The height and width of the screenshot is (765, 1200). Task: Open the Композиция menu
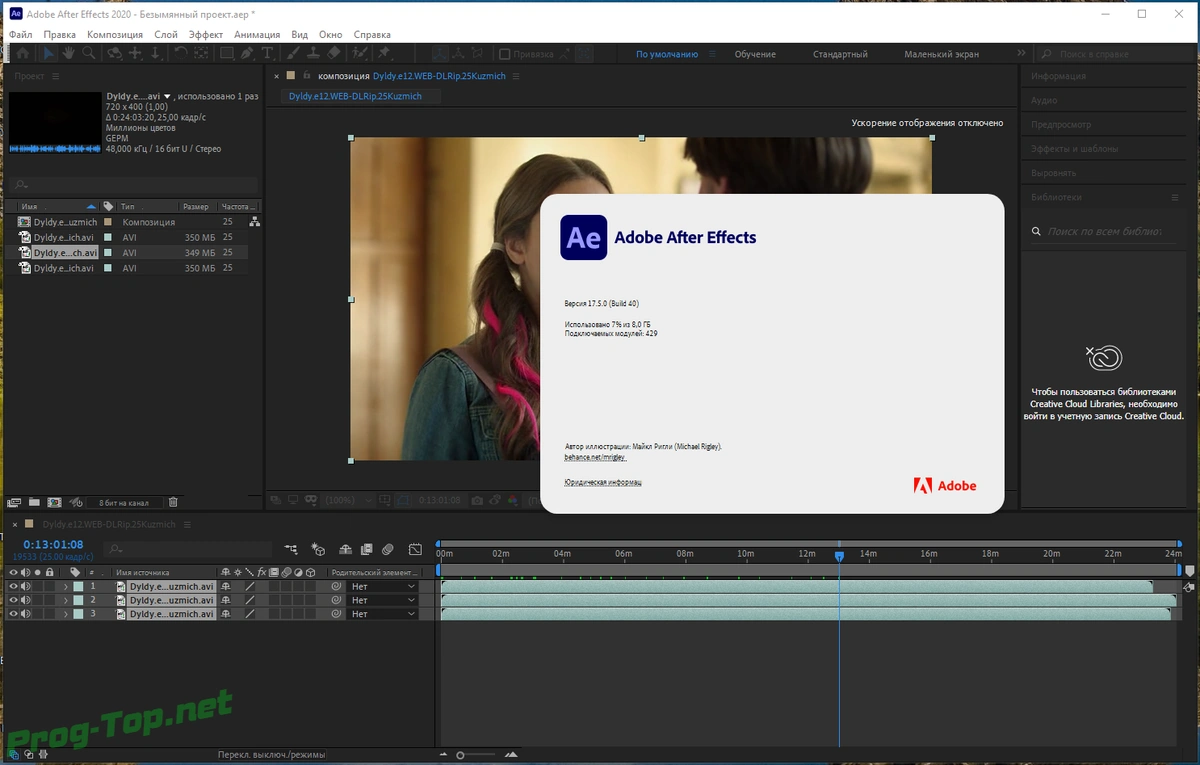tap(115, 34)
